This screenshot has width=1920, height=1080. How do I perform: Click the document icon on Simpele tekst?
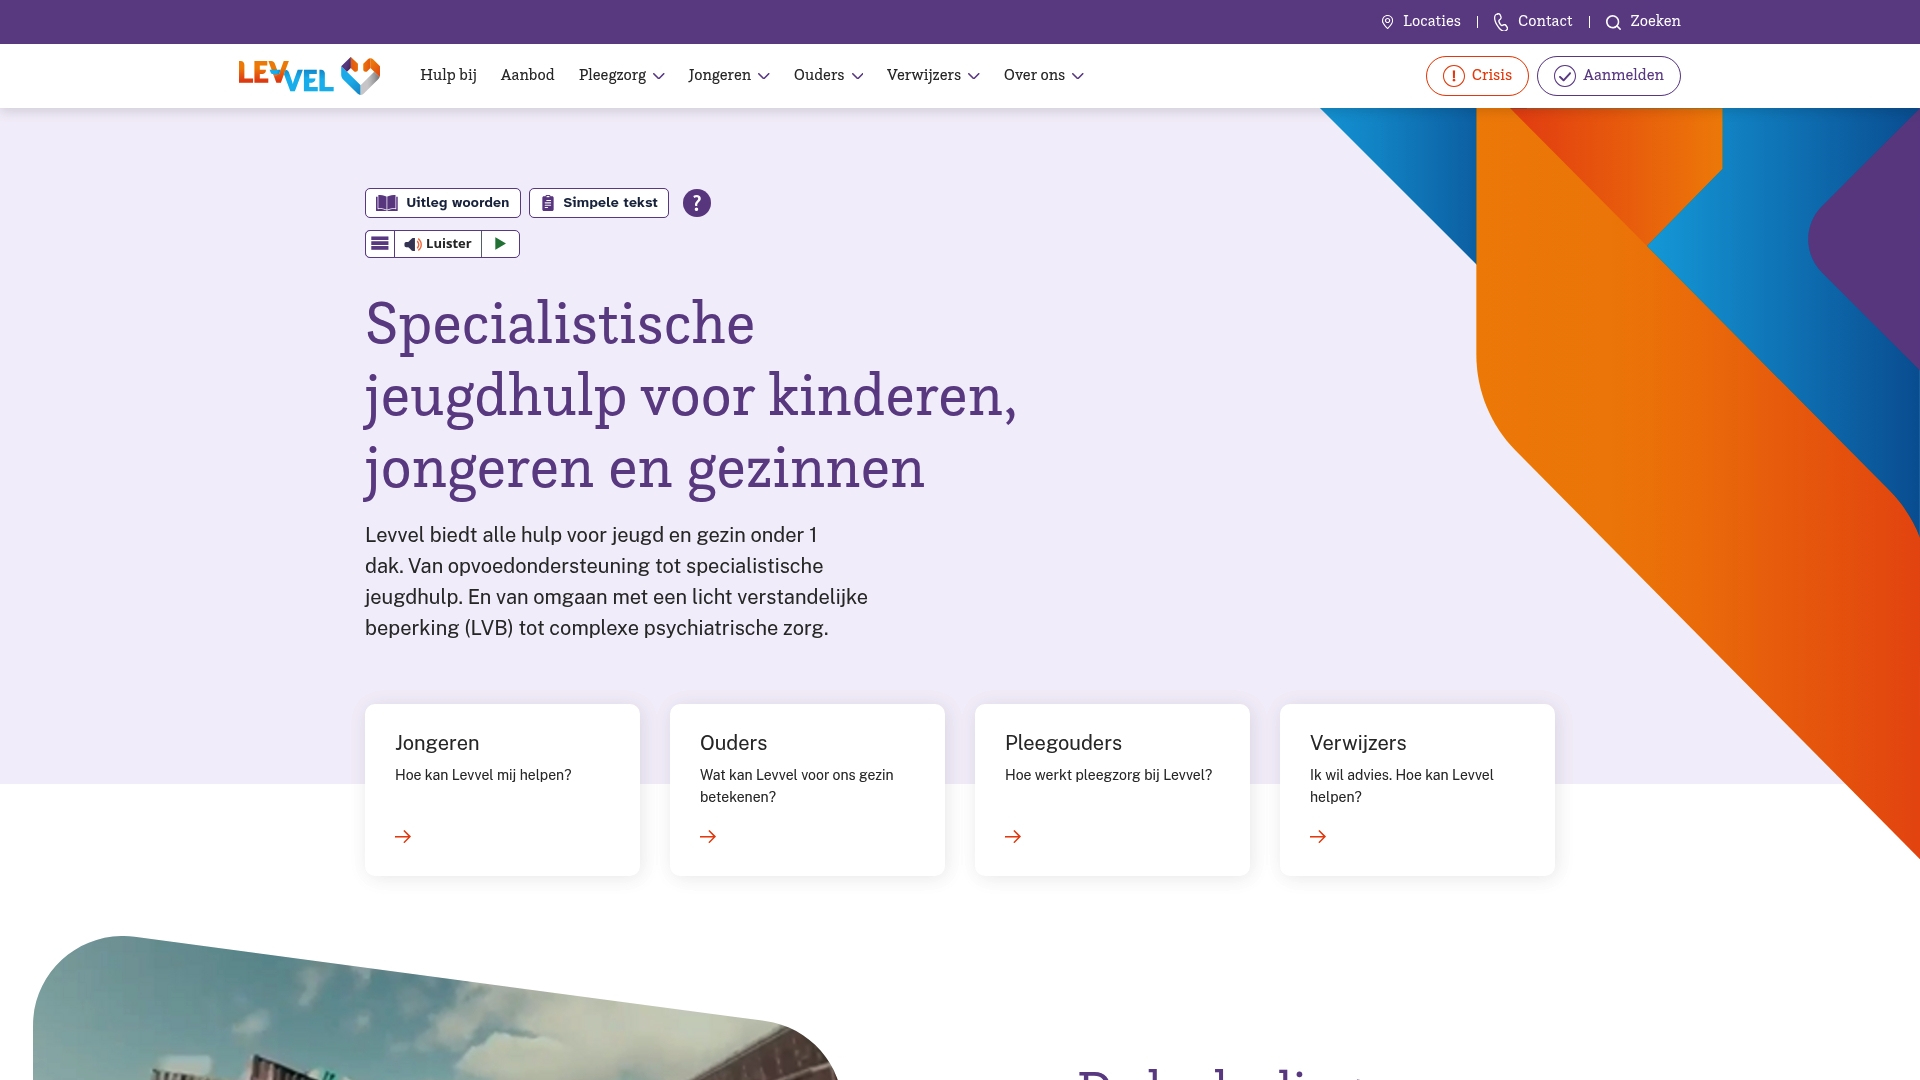click(x=547, y=202)
